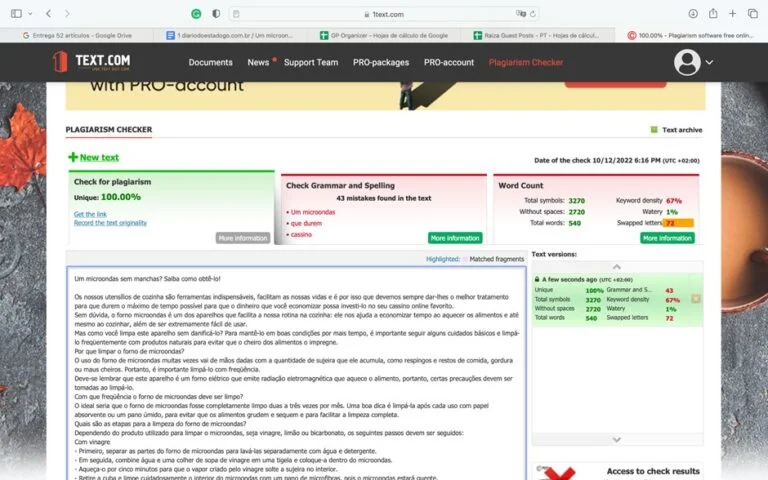Click the New text link

tap(99, 157)
